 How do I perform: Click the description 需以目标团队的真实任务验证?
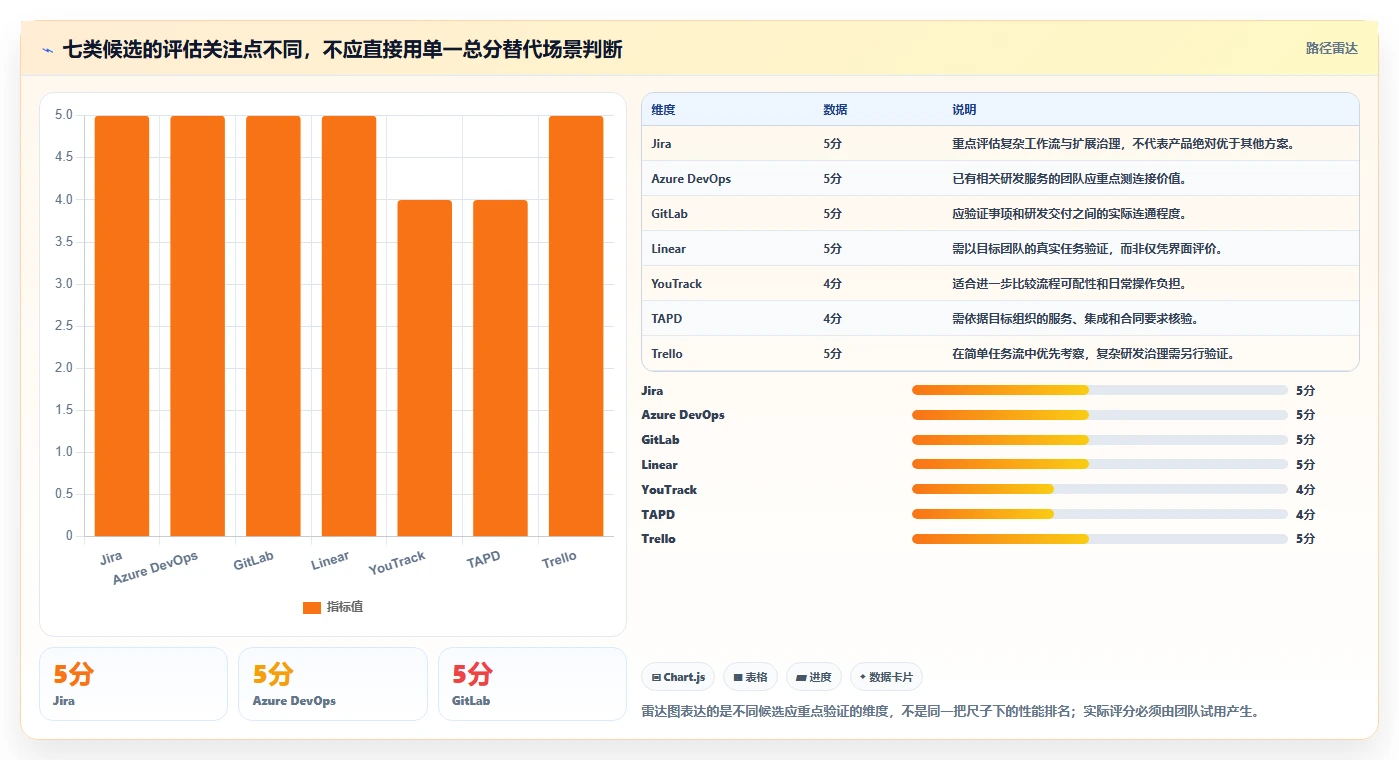coord(1090,249)
